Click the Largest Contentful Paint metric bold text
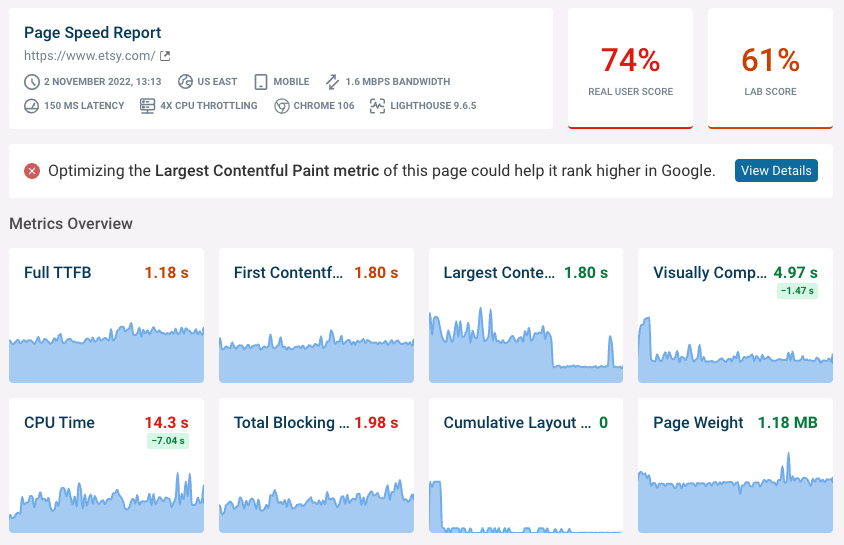The height and width of the screenshot is (545, 844). point(267,171)
